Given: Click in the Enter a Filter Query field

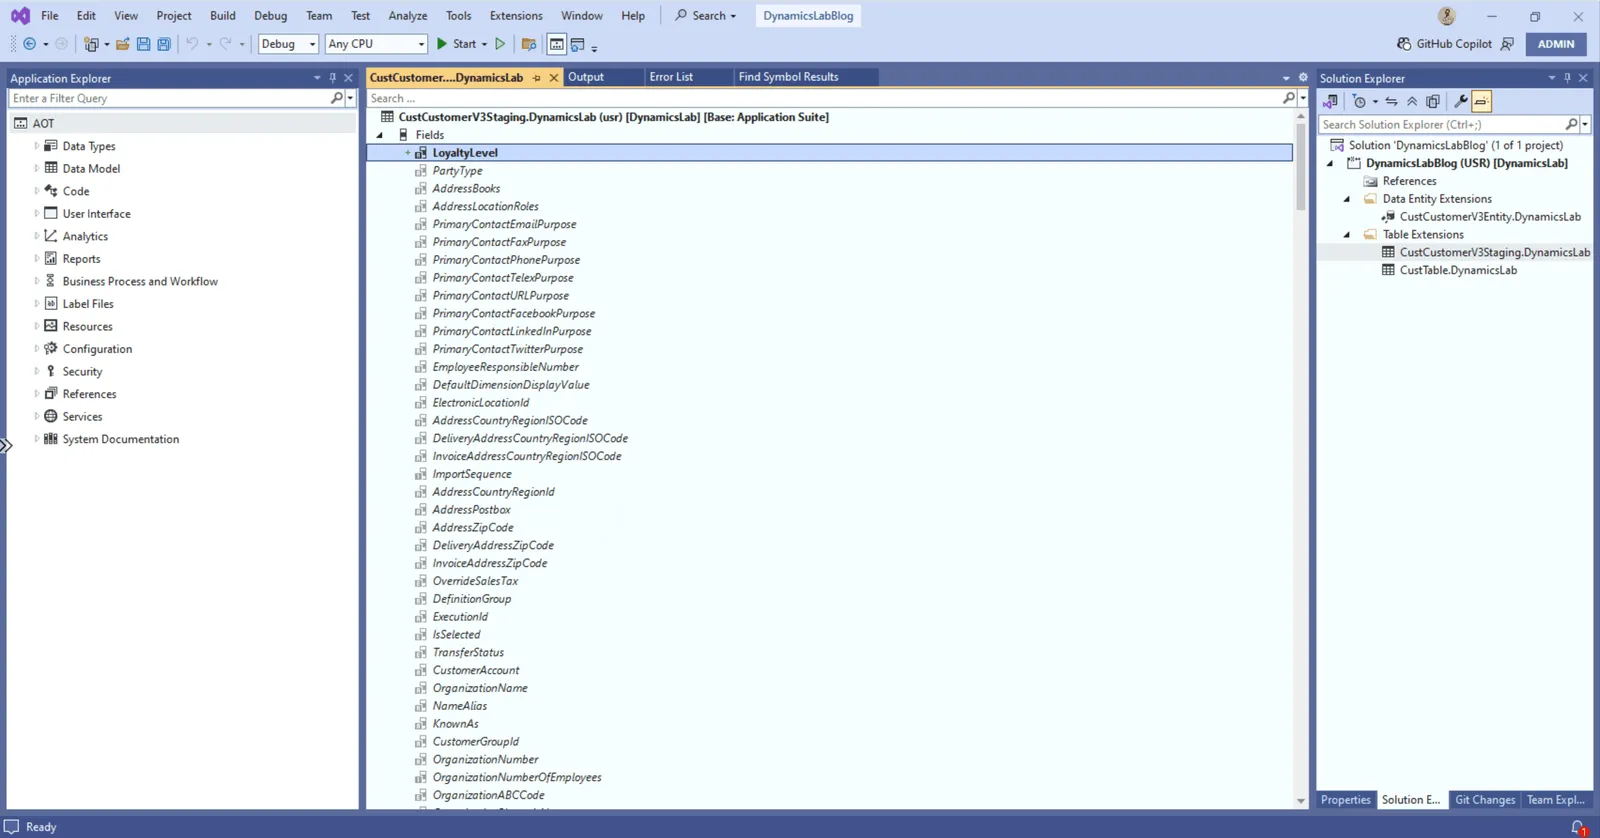Looking at the screenshot, I should tap(169, 98).
